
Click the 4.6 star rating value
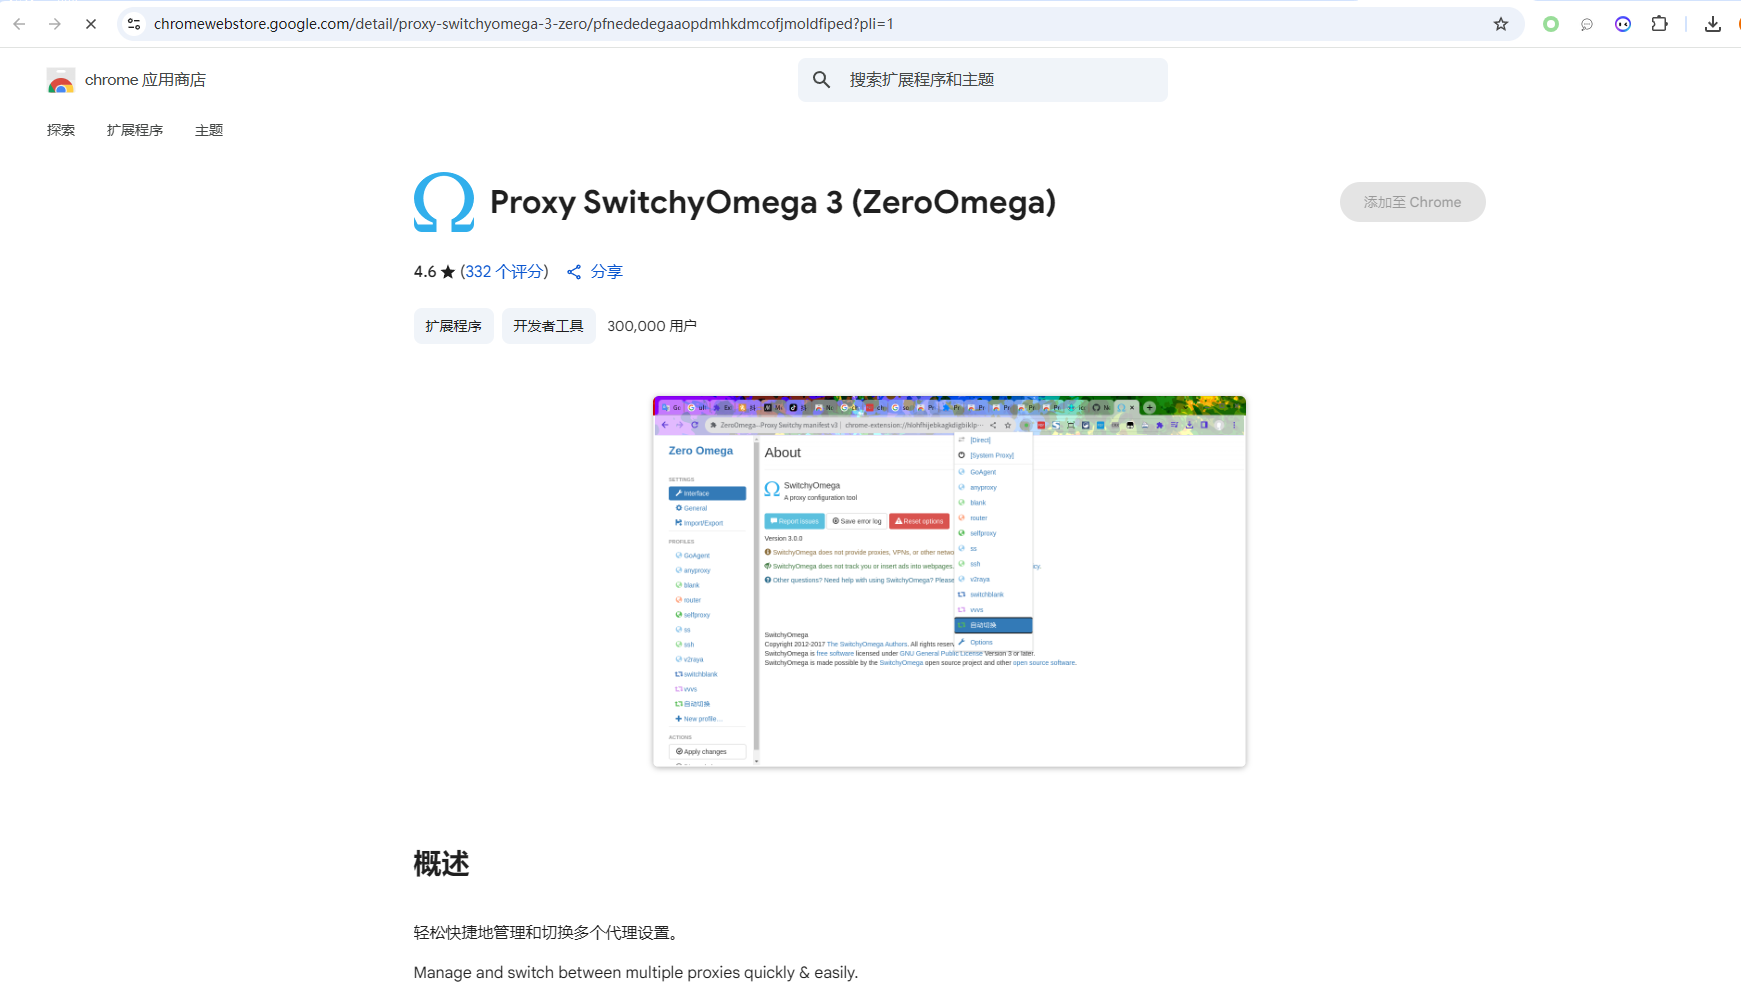[425, 272]
